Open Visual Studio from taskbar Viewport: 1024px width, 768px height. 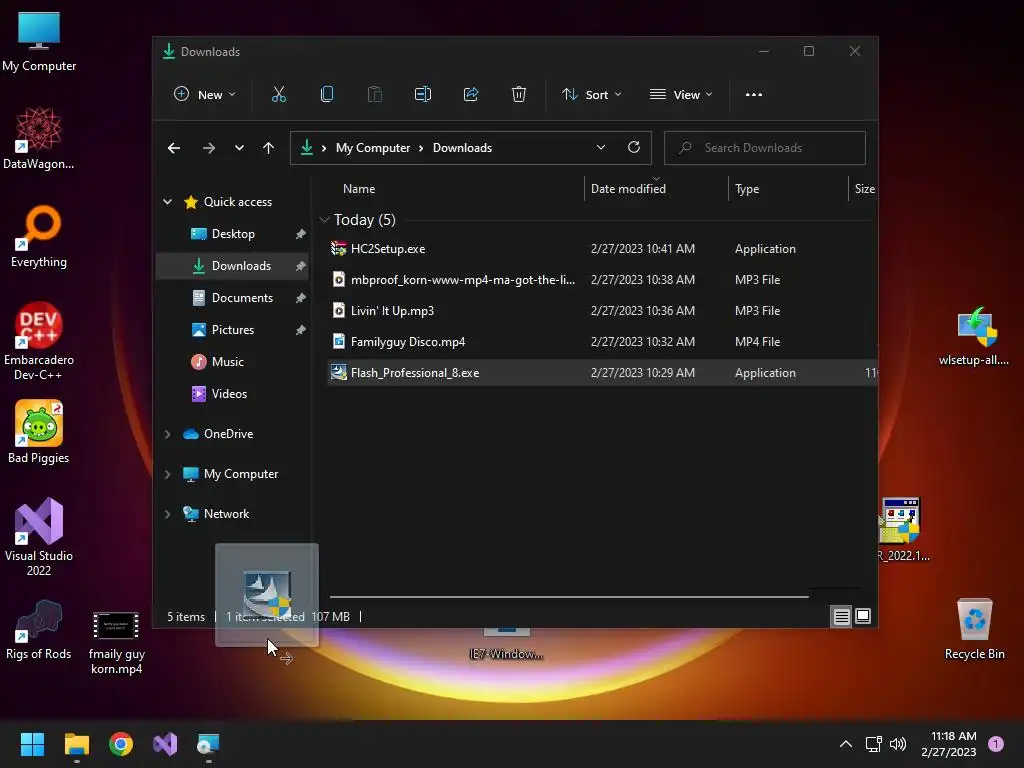click(165, 744)
